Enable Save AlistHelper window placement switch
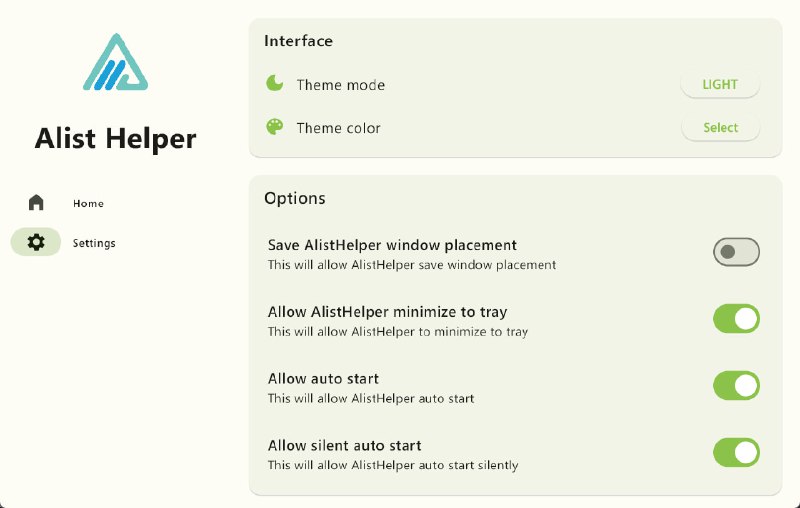Image resolution: width=800 pixels, height=508 pixels. pos(736,252)
